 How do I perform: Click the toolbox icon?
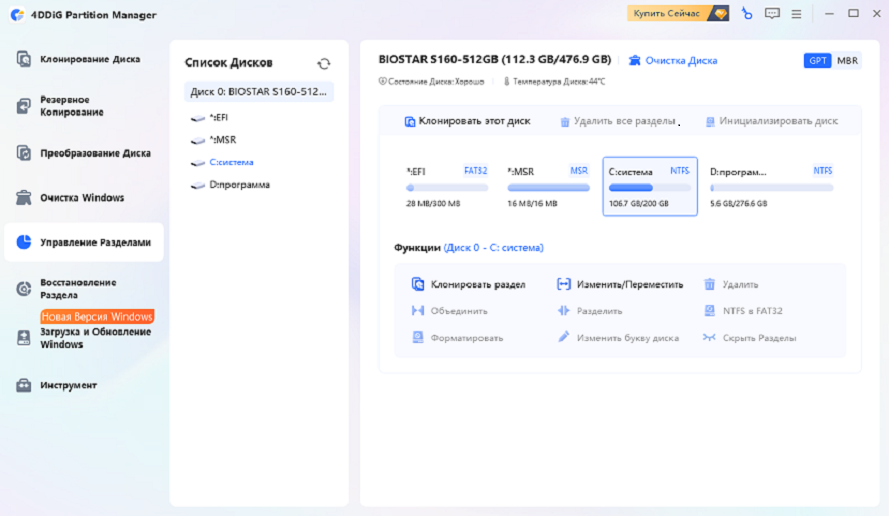pyautogui.click(x=24, y=385)
